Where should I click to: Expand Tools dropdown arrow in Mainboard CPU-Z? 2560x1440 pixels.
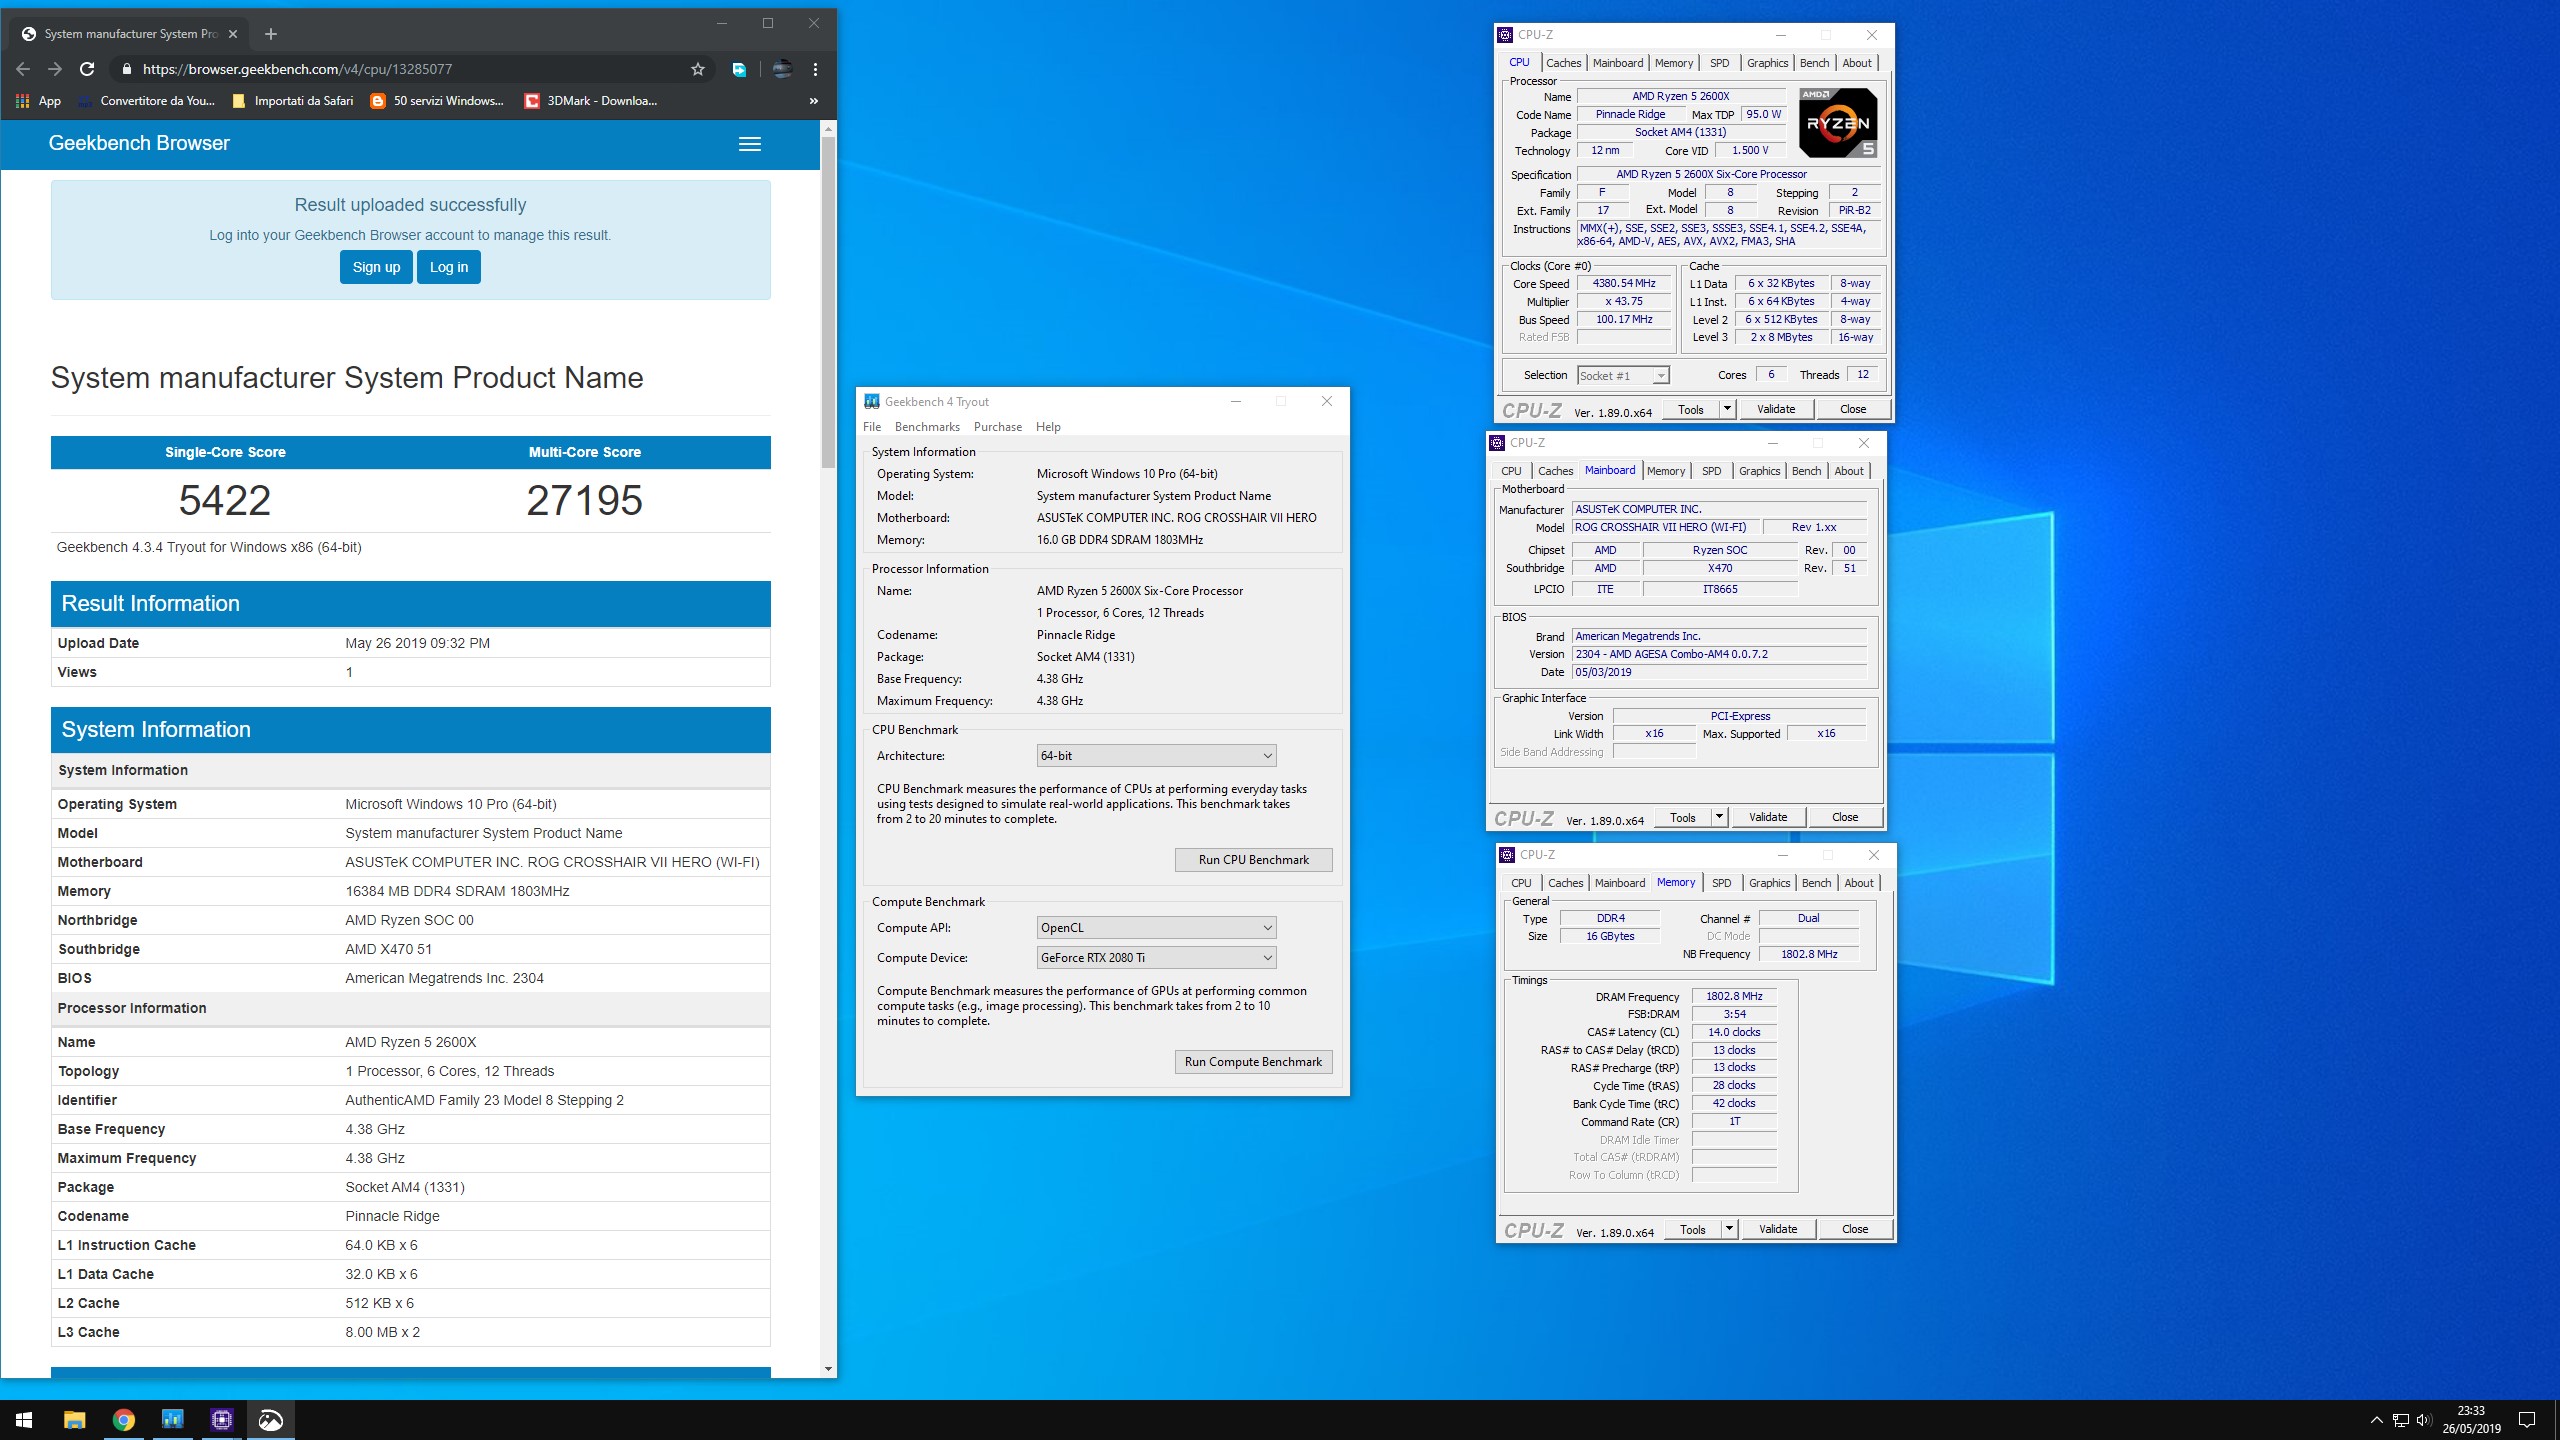(1719, 817)
